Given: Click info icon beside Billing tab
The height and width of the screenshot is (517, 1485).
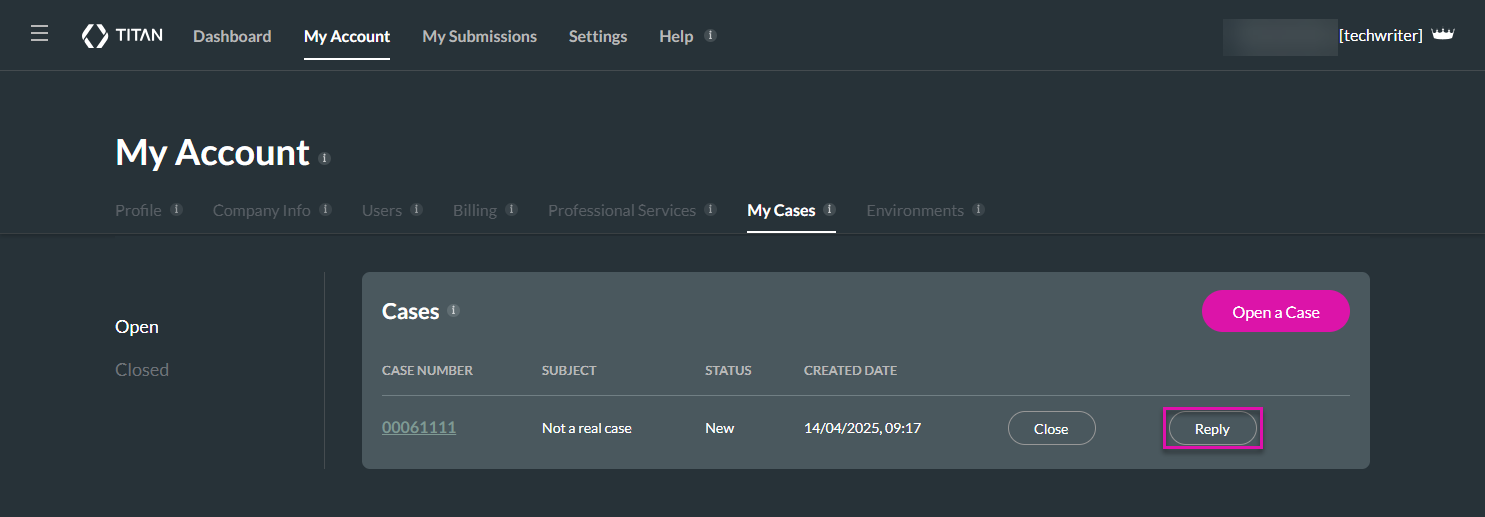Looking at the screenshot, I should tap(511, 210).
